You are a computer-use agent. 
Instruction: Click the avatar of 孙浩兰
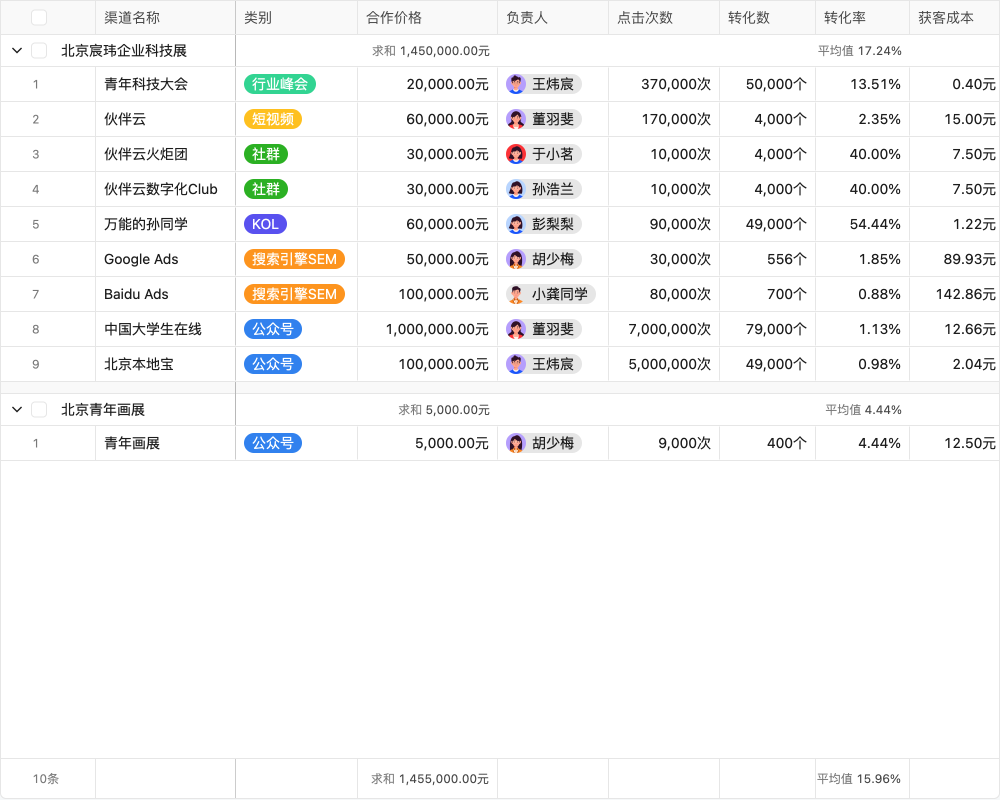(x=517, y=189)
